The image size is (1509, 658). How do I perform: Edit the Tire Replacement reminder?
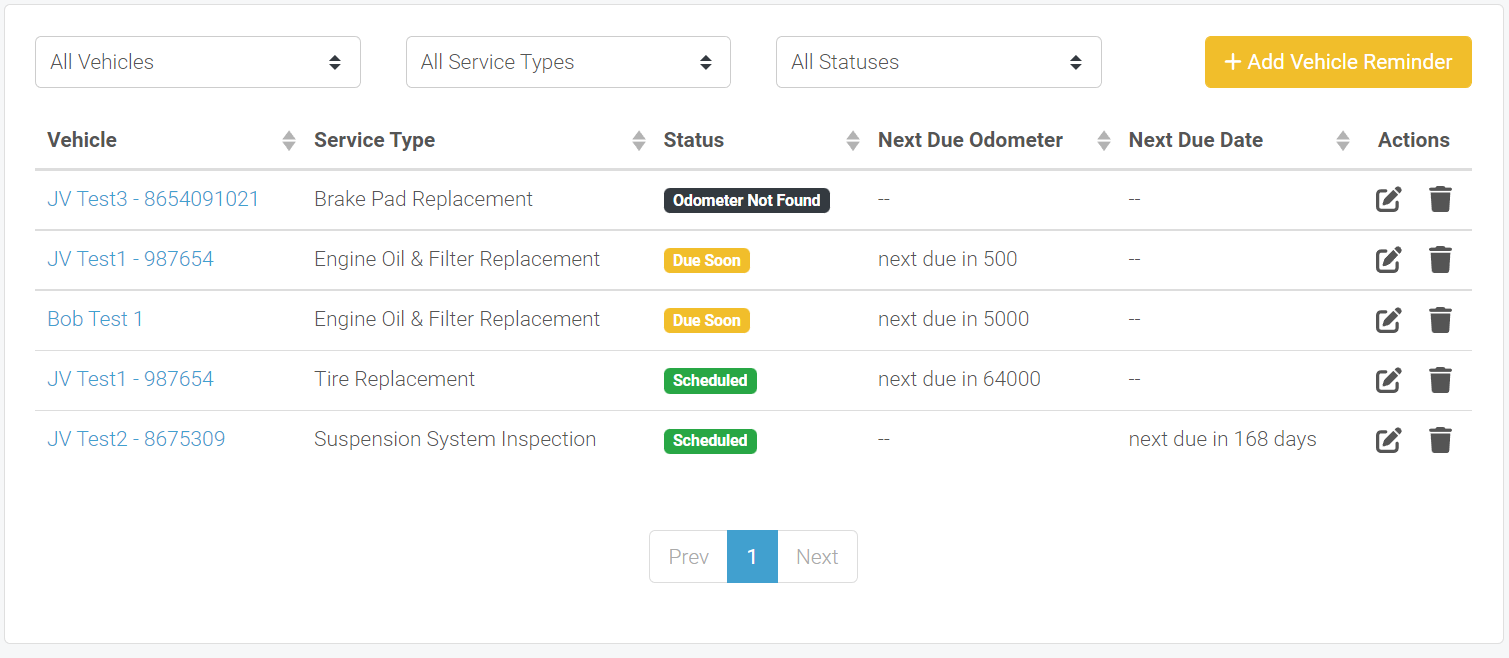click(x=1388, y=380)
